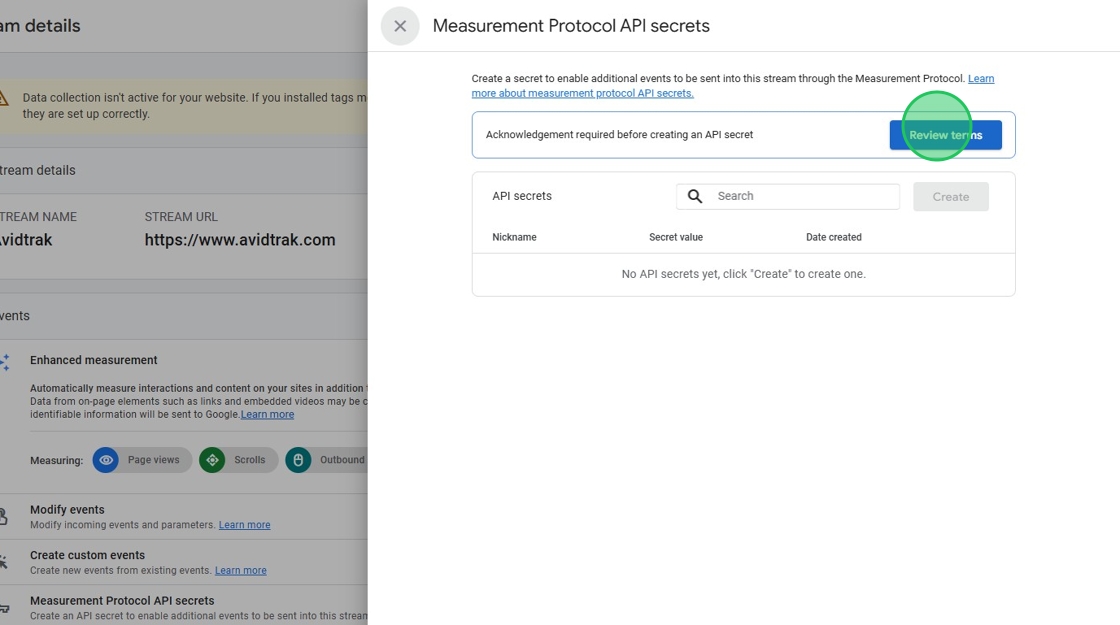Screen dimensions: 1120x625
Task: Click the search magnifier icon
Action: [x=694, y=196]
